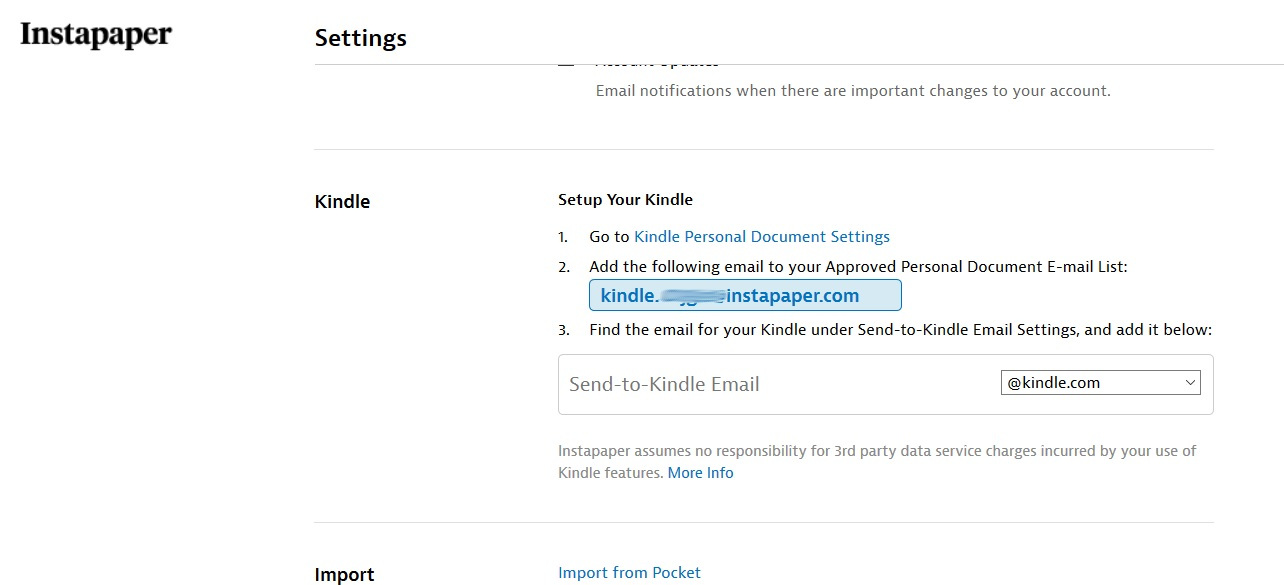Click step 3 Send-to-Kindle Email Settings instruction
Screen dimensions: 1284x585
click(x=900, y=330)
